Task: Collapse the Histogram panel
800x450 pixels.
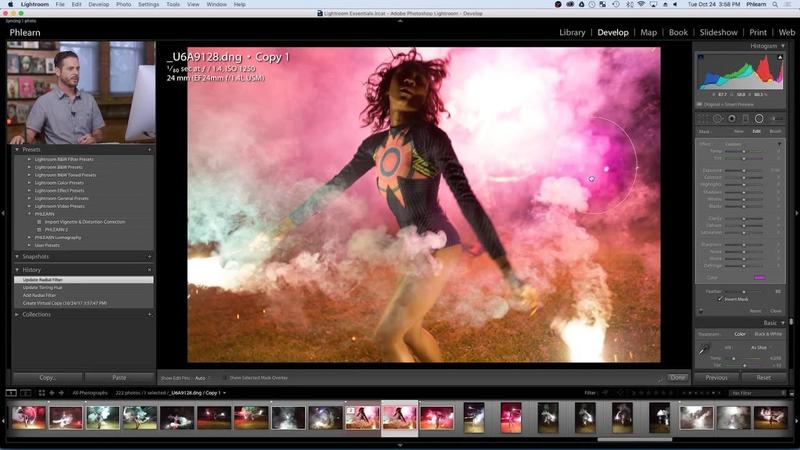Action: (783, 46)
